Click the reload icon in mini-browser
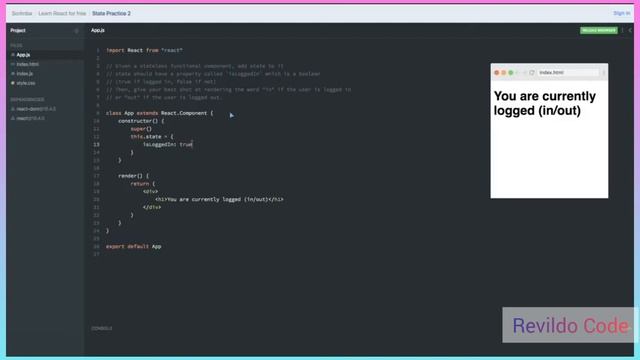This screenshot has width=640, height=360. click(531, 72)
